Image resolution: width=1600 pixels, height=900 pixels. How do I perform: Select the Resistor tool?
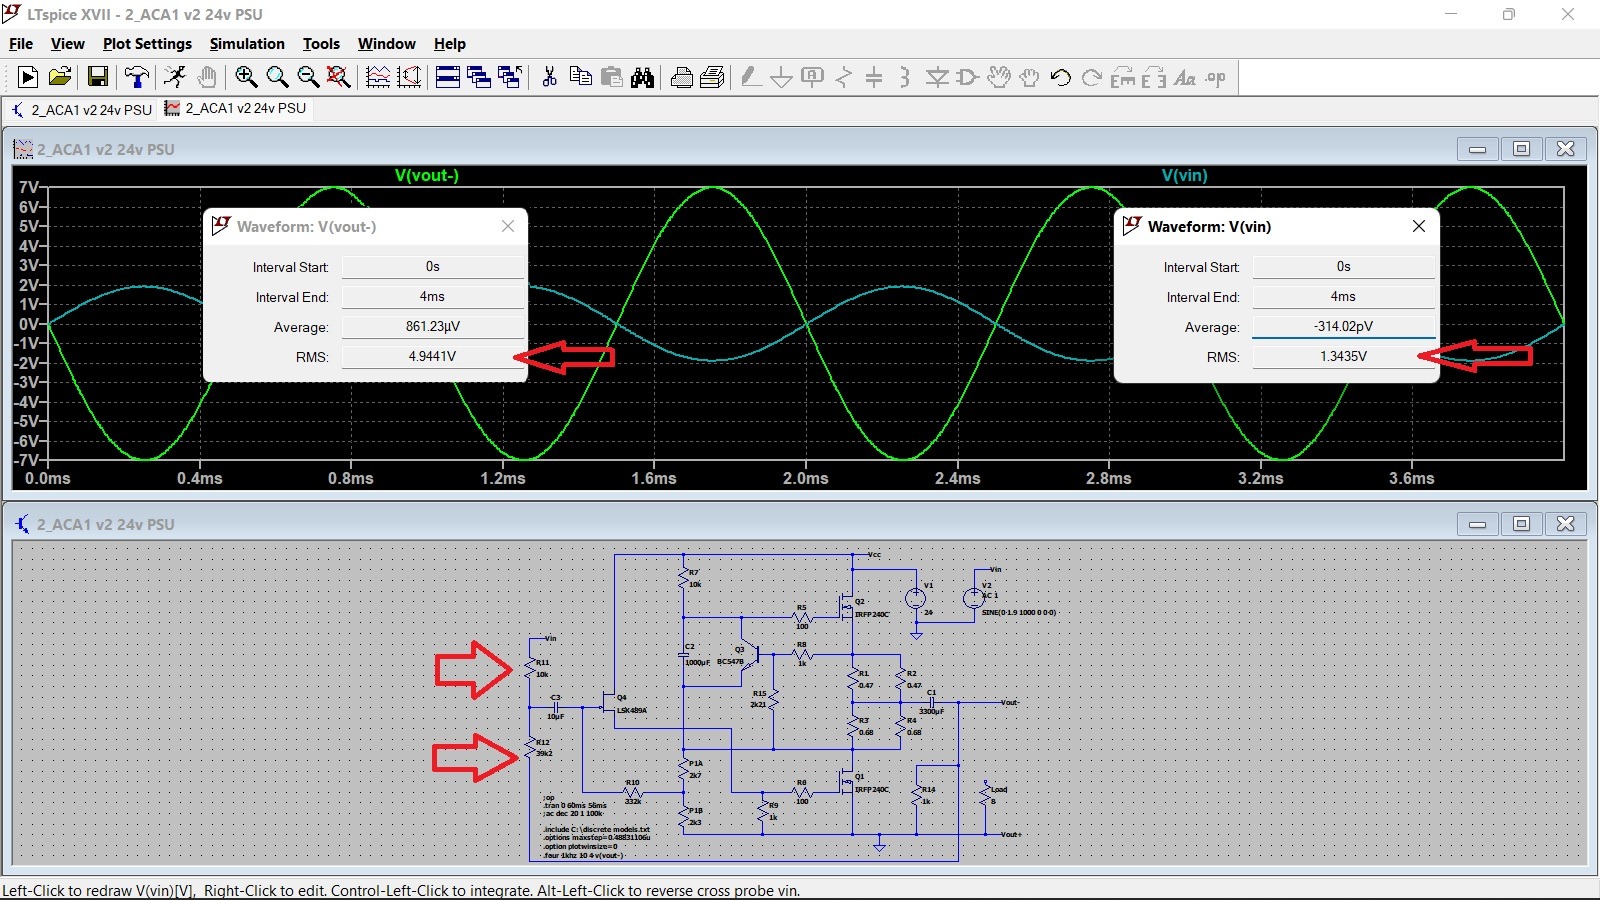(x=844, y=77)
